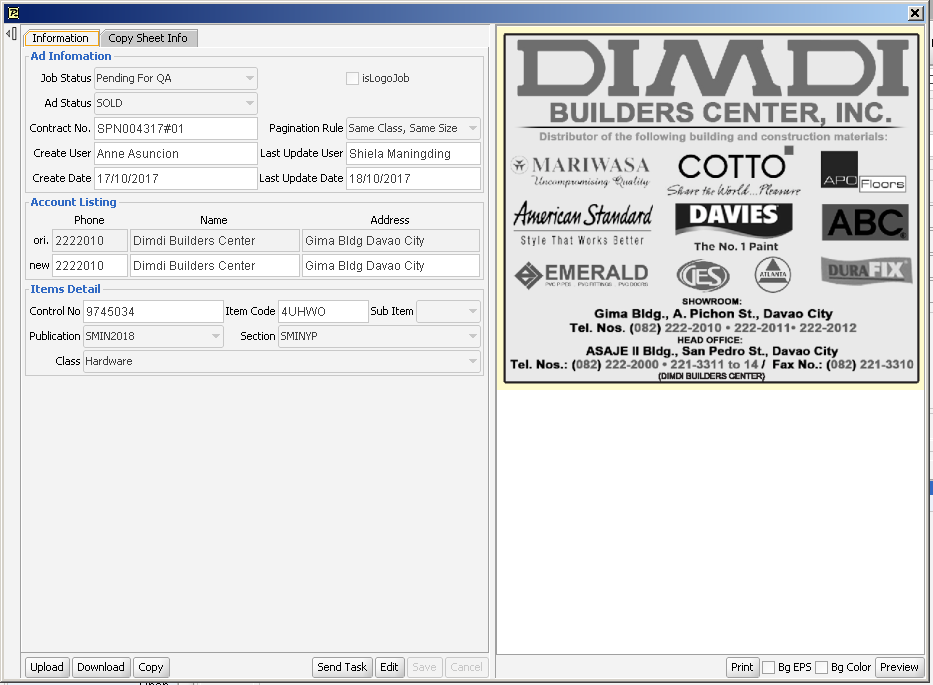933x685 pixels.
Task: Click the Create User field
Action: [176, 154]
